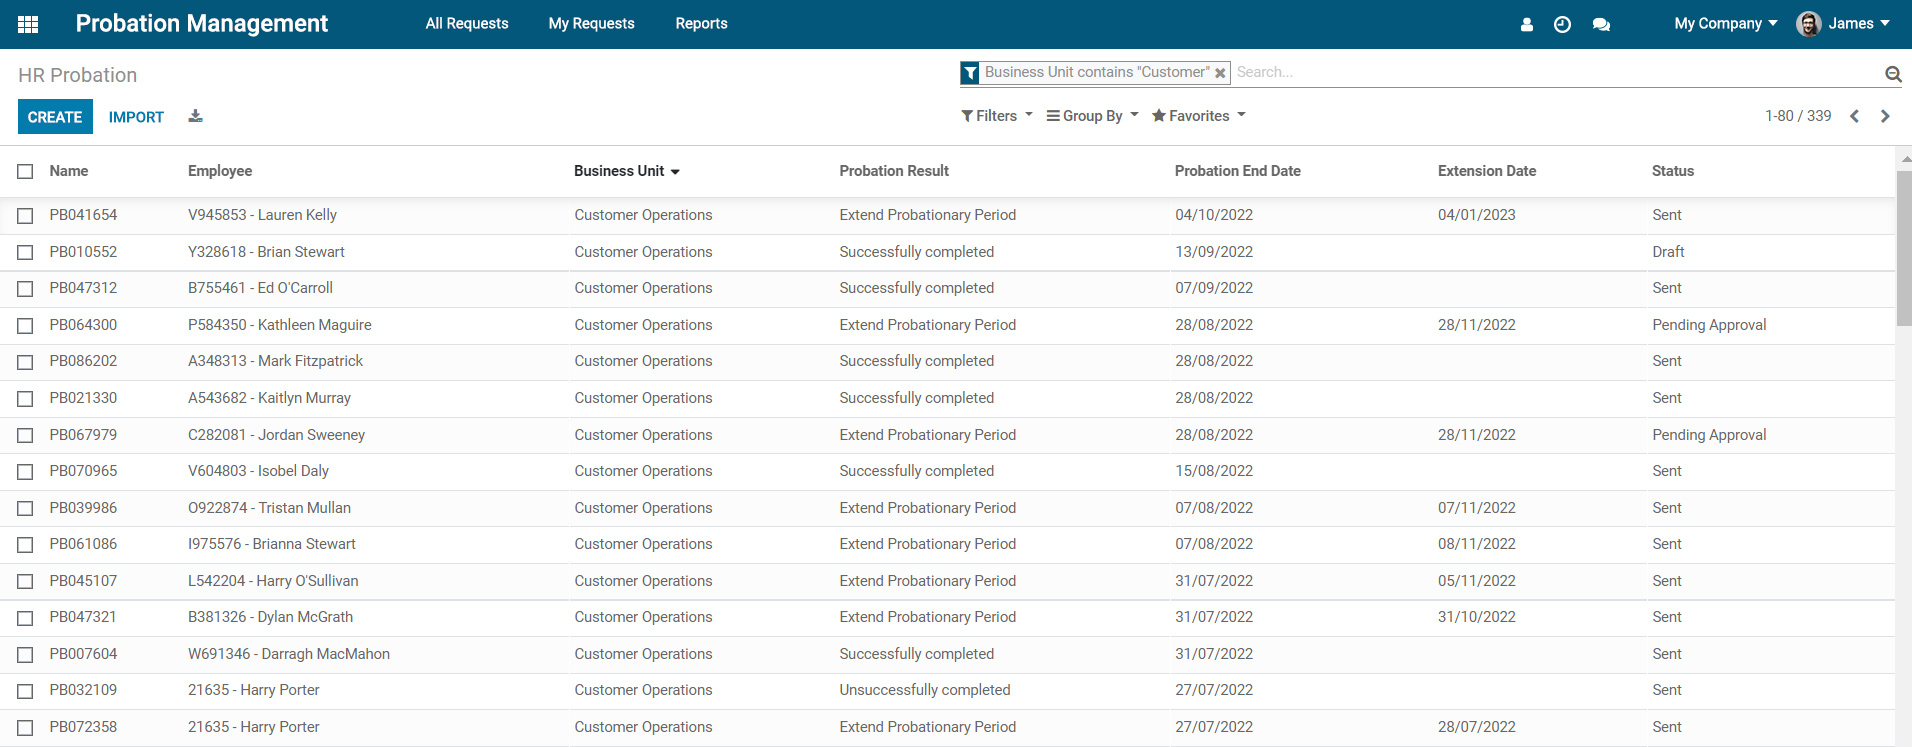Expand the Filters dropdown
Screen dimensions: 1912x747
pos(996,116)
